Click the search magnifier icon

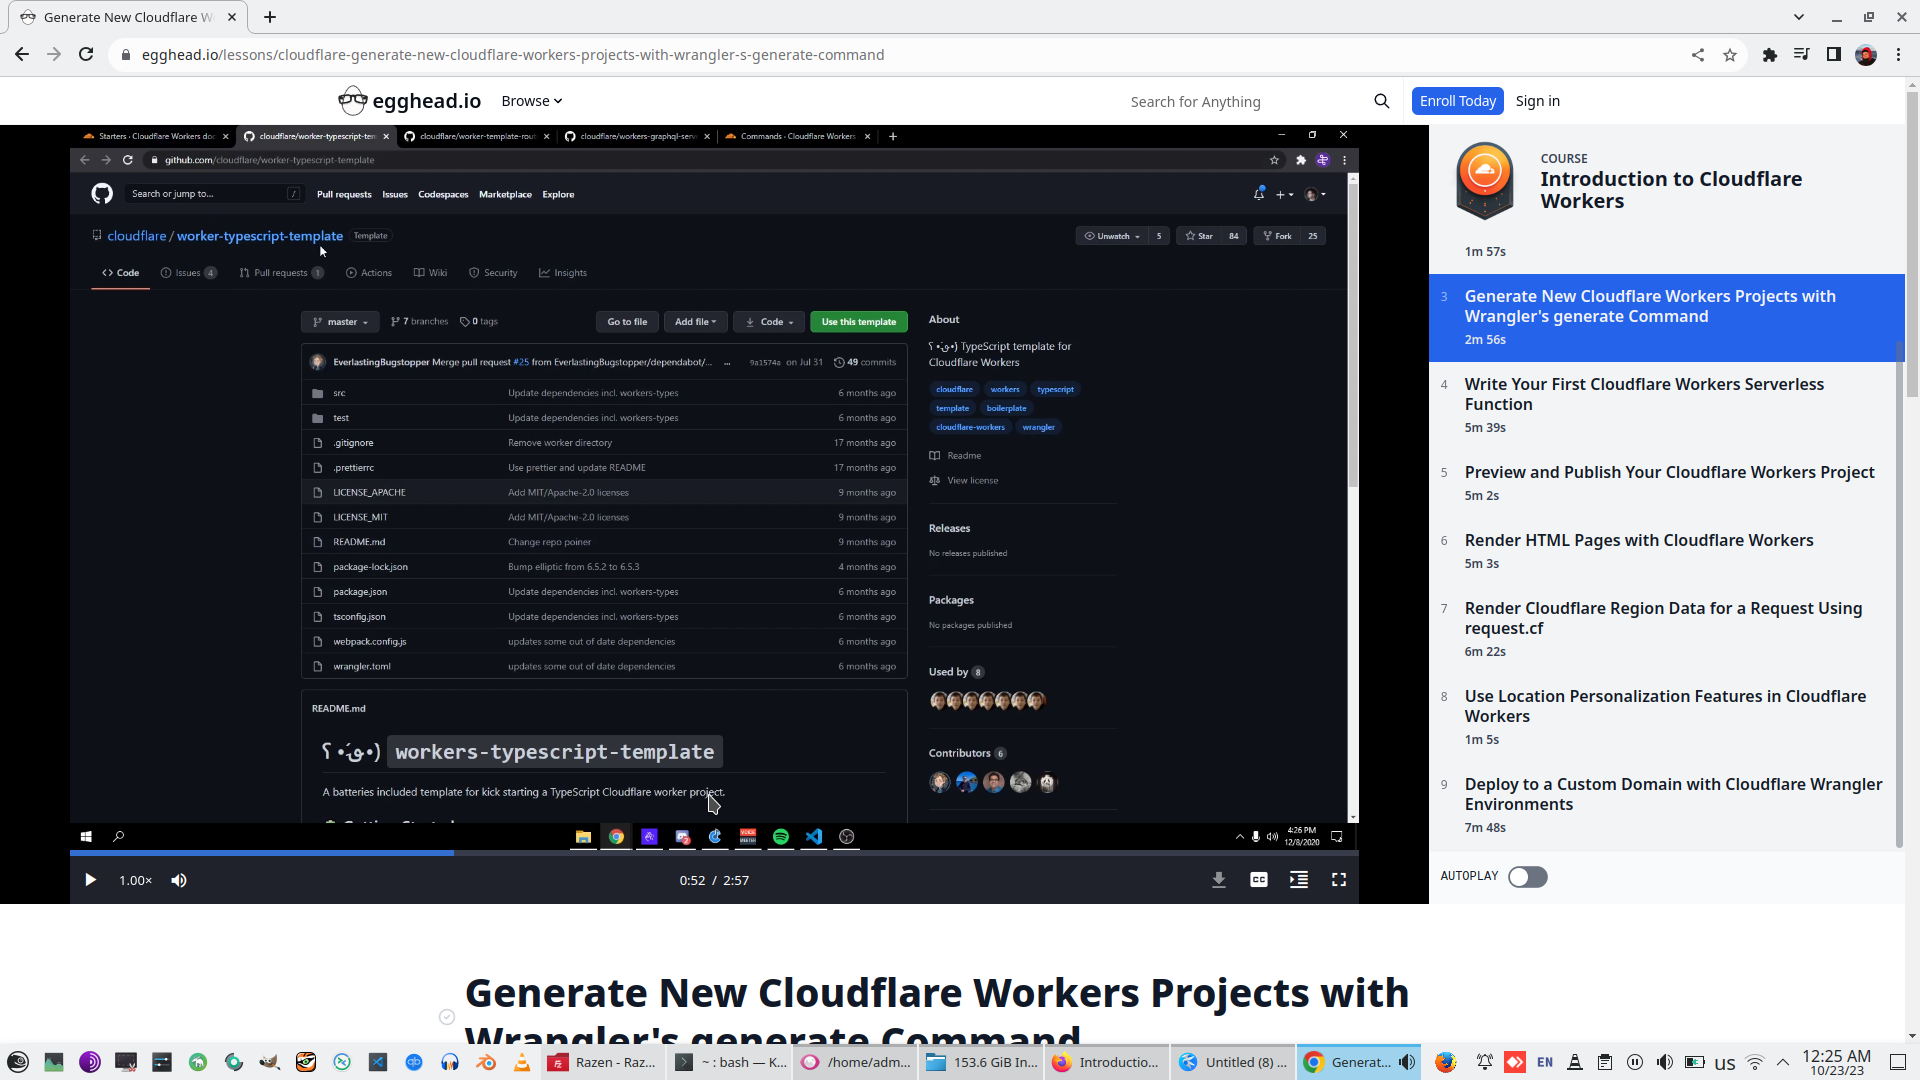tap(1381, 101)
